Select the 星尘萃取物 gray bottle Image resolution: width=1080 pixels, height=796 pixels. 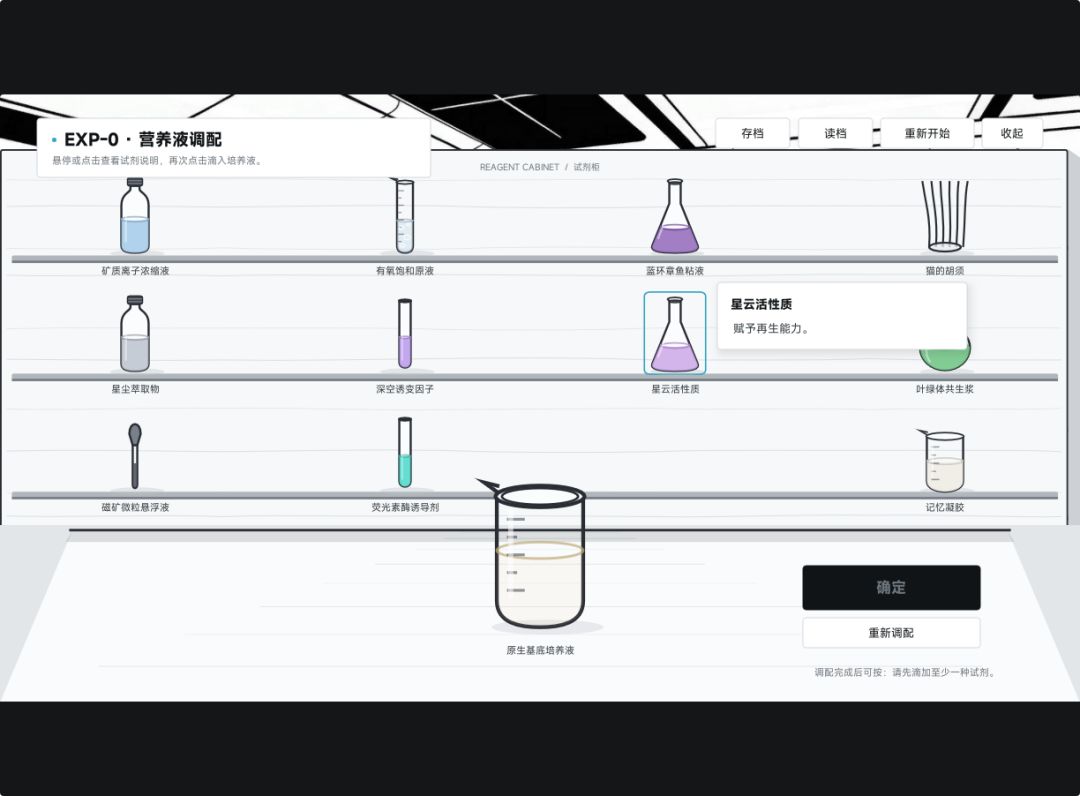[x=135, y=334]
